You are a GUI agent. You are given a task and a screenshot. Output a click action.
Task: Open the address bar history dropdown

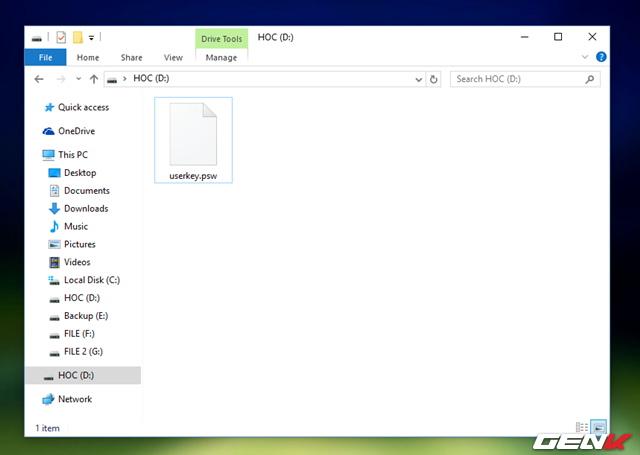tap(418, 79)
